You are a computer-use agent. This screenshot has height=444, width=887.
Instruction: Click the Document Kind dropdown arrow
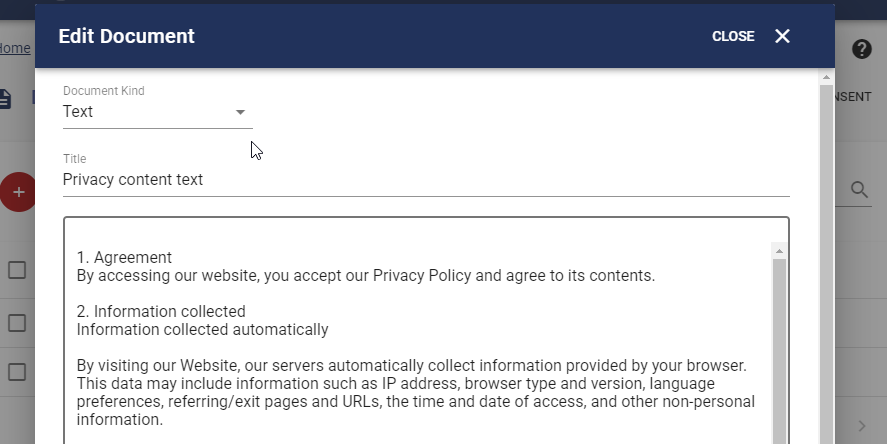240,112
